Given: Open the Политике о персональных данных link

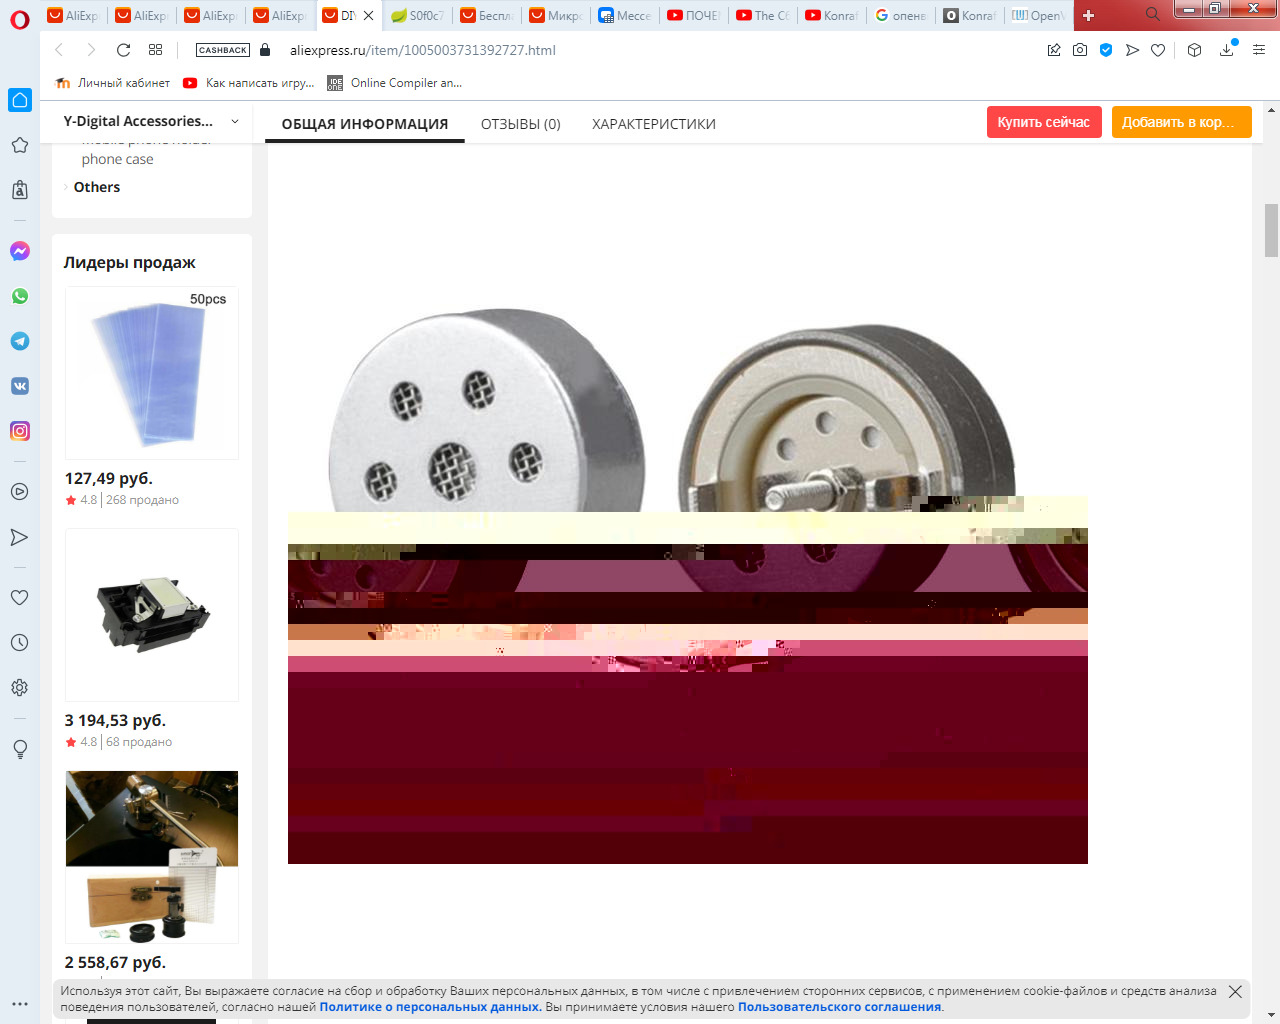Looking at the screenshot, I should [430, 1007].
